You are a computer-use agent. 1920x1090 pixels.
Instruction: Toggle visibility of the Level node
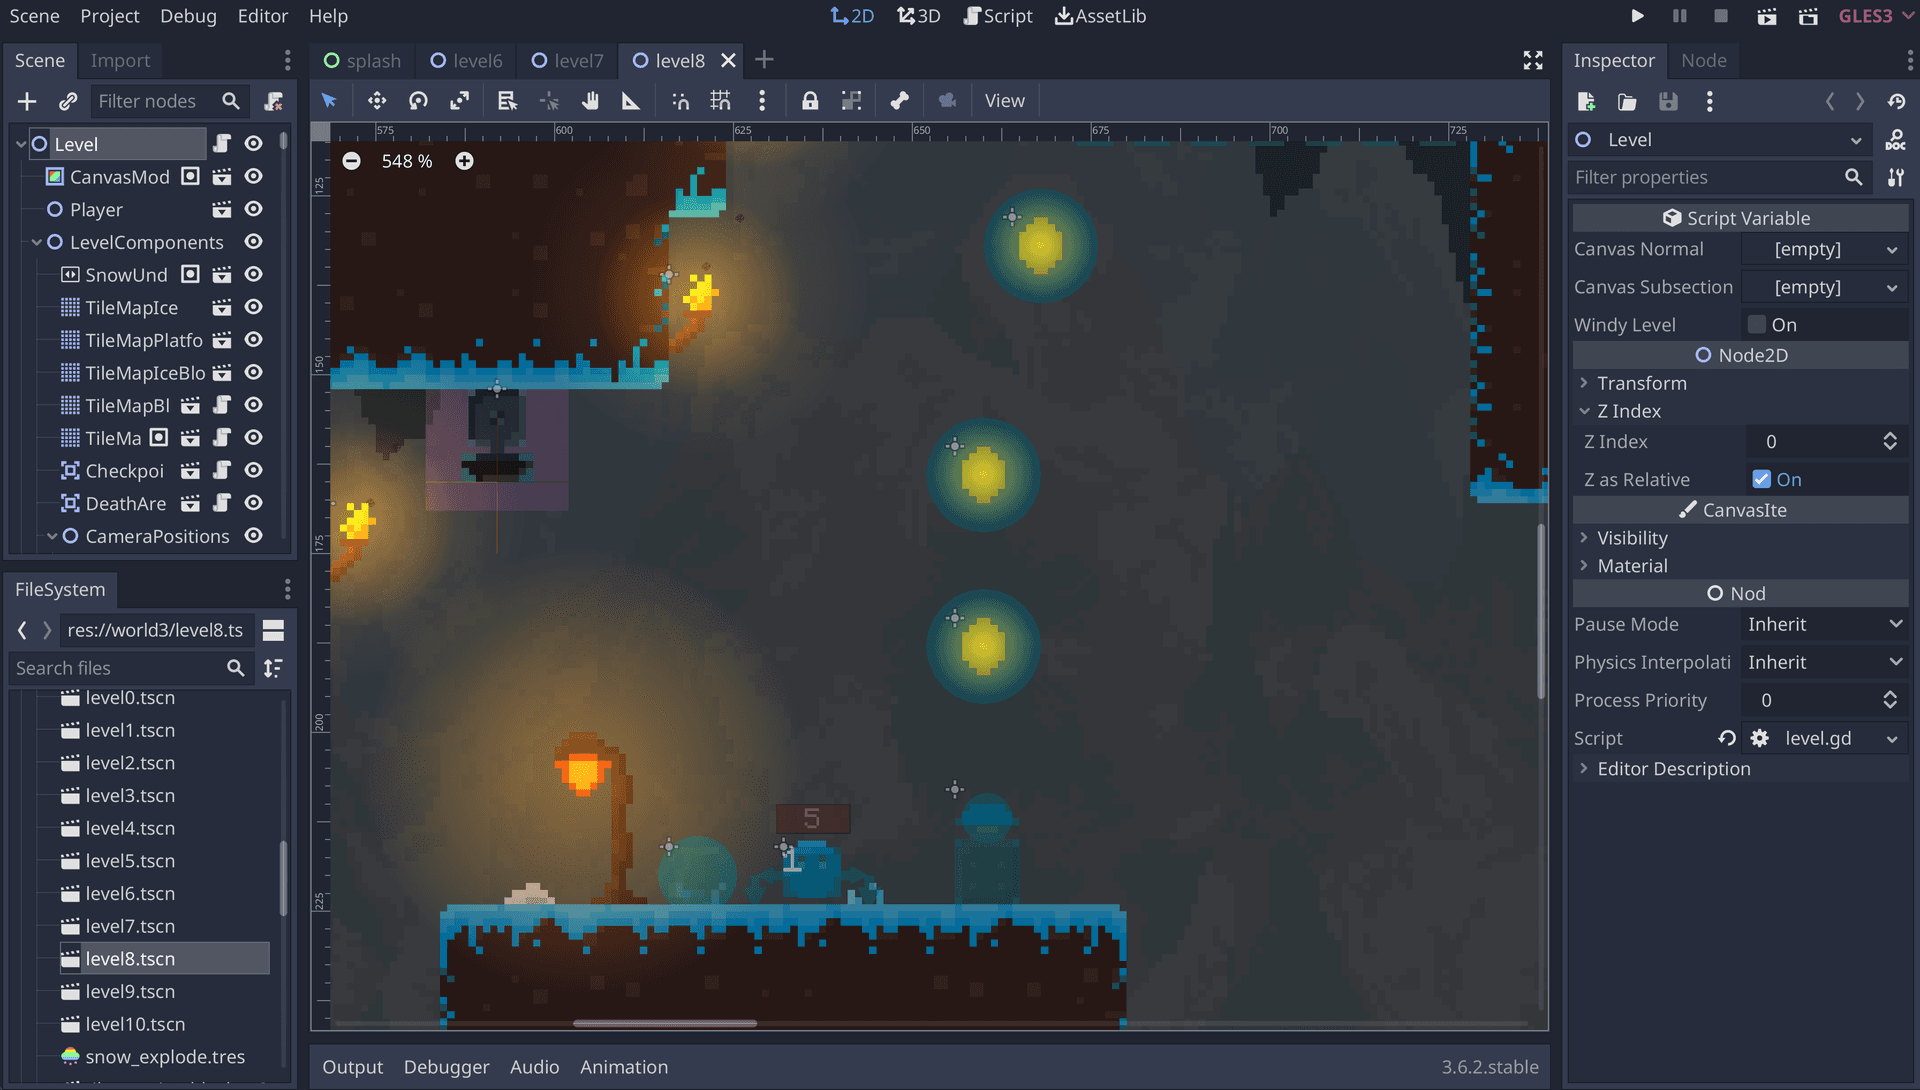tap(254, 144)
